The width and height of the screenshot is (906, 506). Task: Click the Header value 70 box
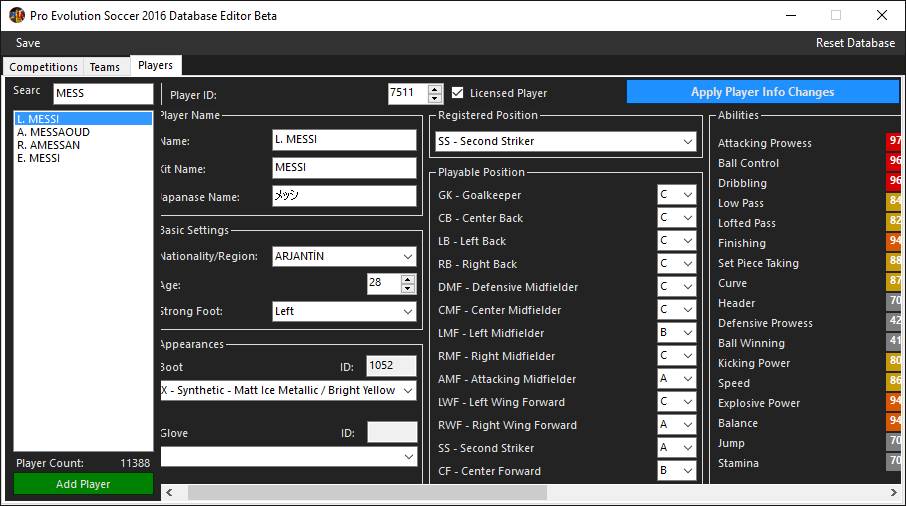[893, 302]
